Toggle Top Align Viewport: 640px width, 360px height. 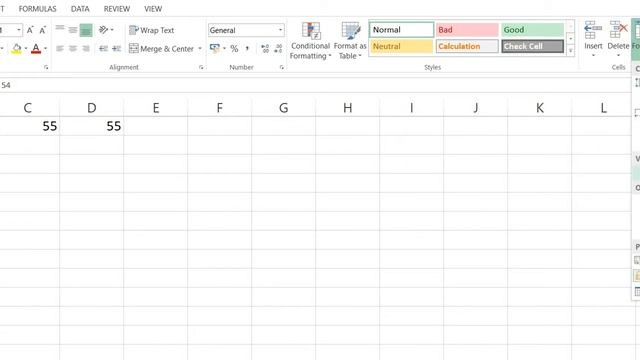click(x=60, y=30)
